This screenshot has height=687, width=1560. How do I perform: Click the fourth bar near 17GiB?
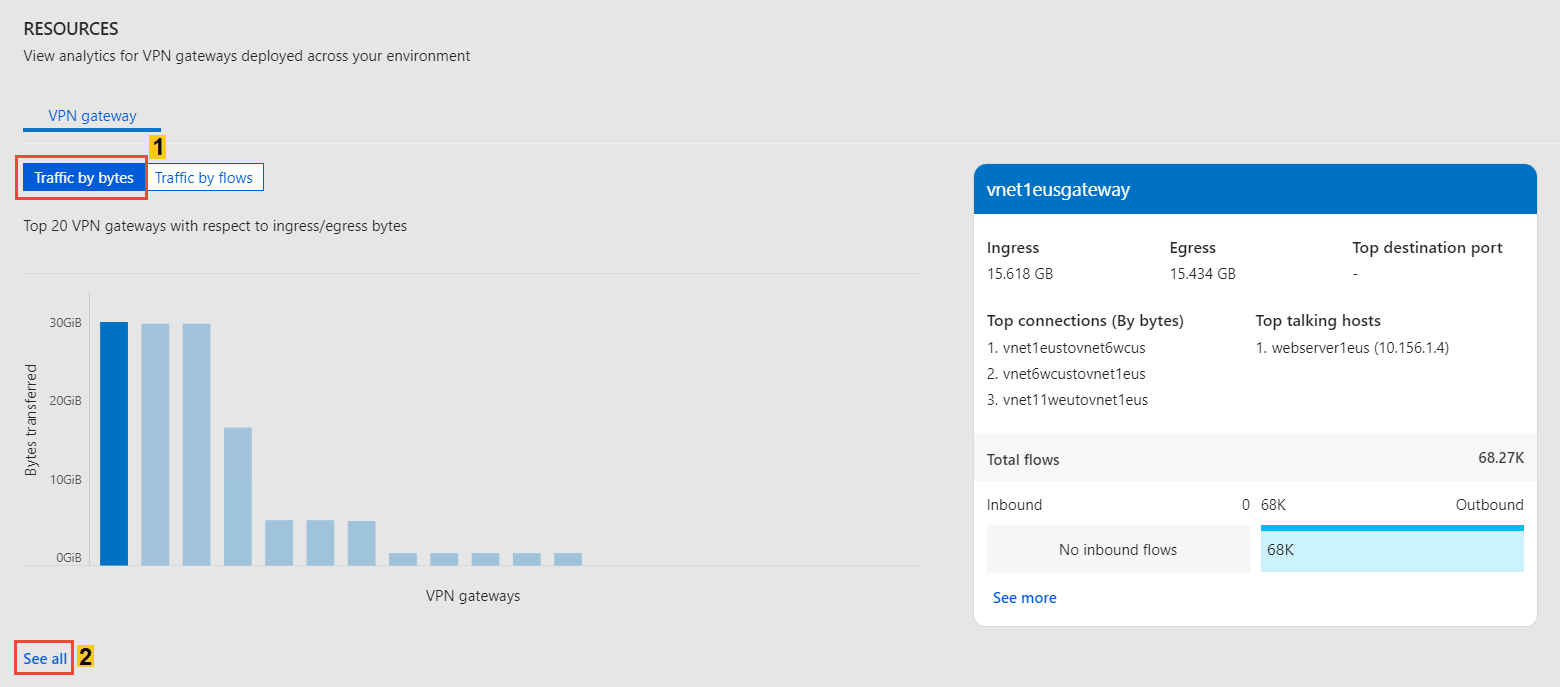(x=238, y=496)
